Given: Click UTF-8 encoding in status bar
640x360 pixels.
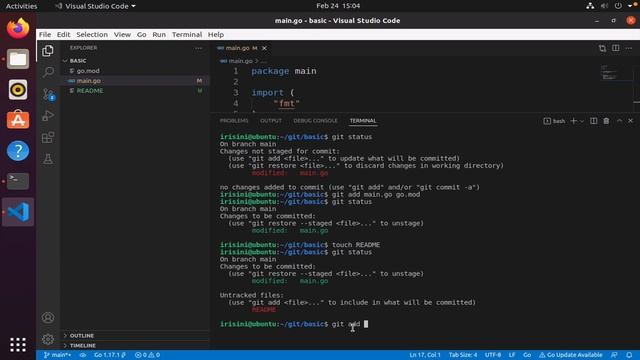Looking at the screenshot, I should (493, 355).
